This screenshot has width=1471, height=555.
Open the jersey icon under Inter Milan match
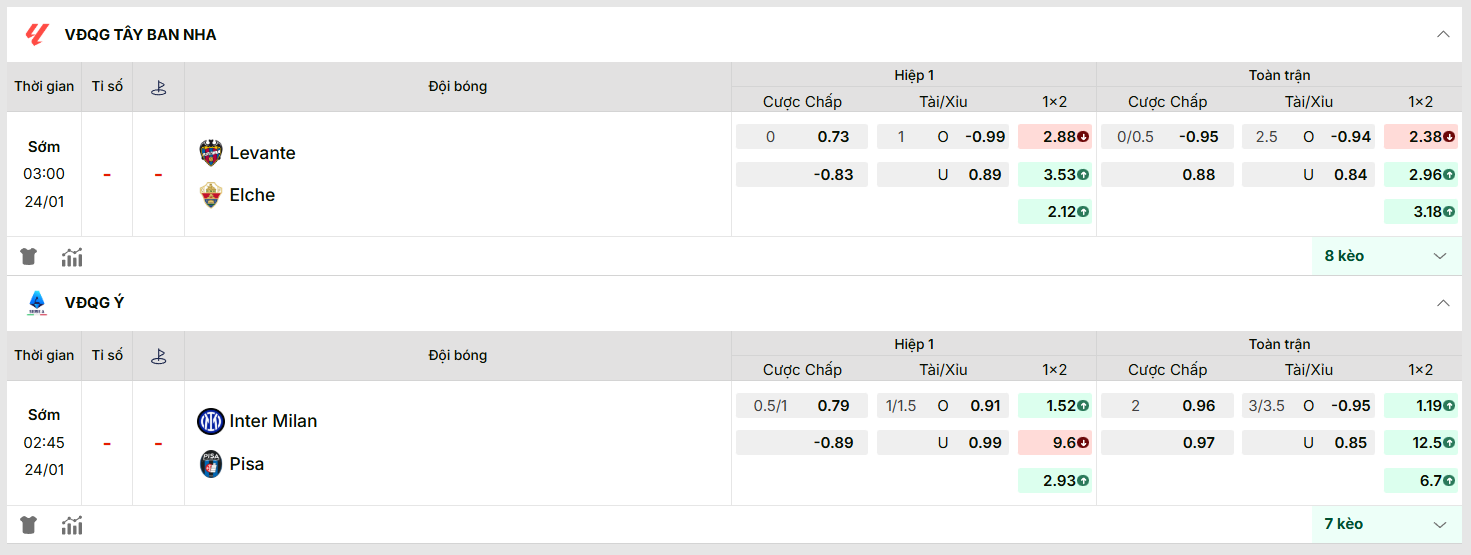28,525
